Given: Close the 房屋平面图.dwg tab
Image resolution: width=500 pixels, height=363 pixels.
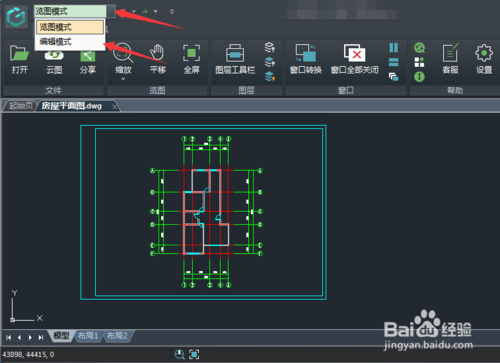Looking at the screenshot, I should pyautogui.click(x=115, y=106).
